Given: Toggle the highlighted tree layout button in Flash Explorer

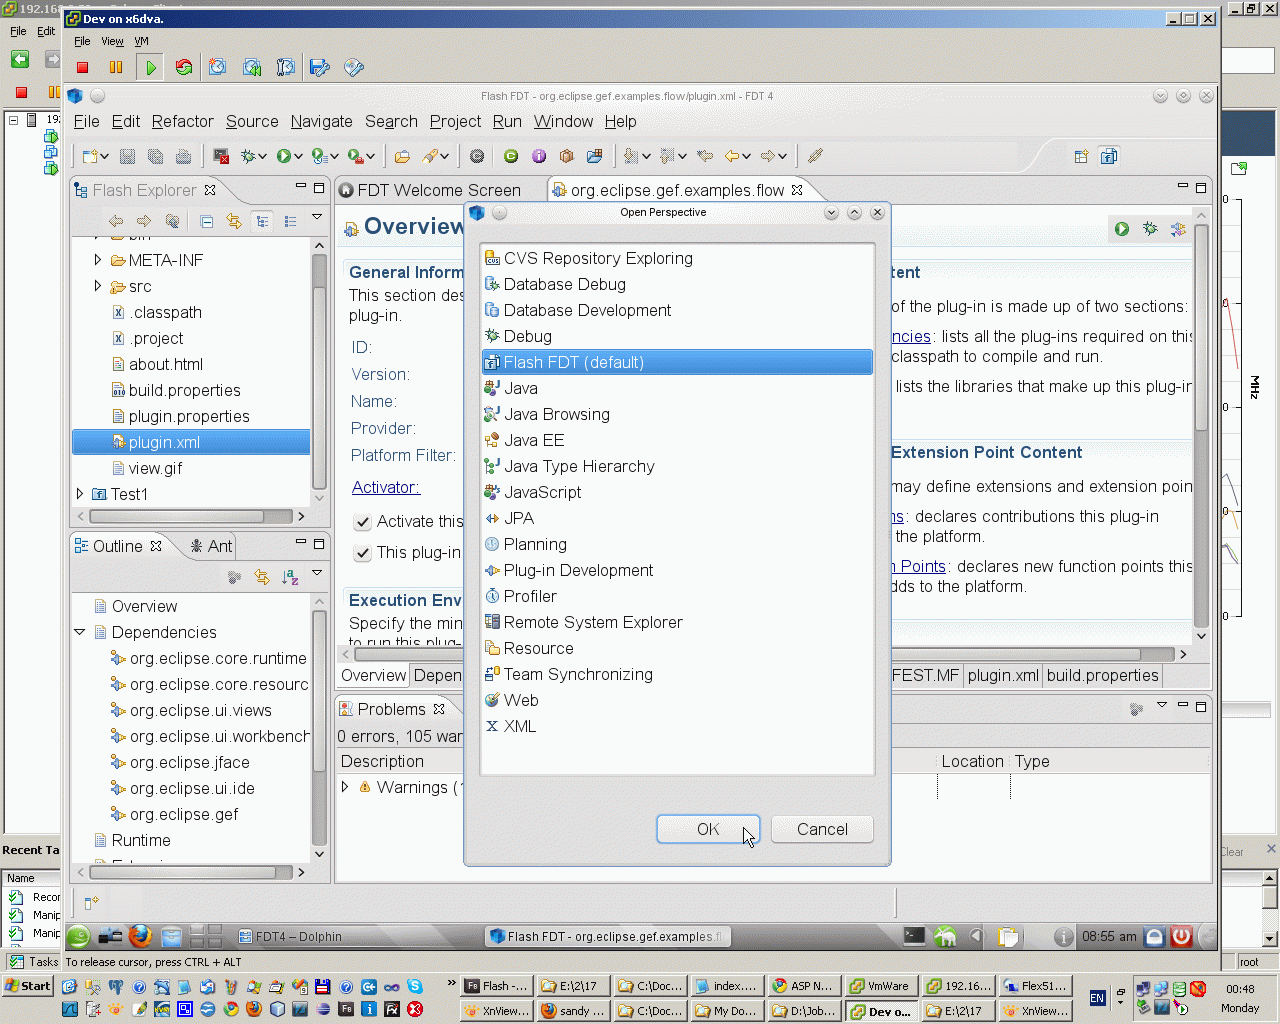Looking at the screenshot, I should (x=262, y=221).
